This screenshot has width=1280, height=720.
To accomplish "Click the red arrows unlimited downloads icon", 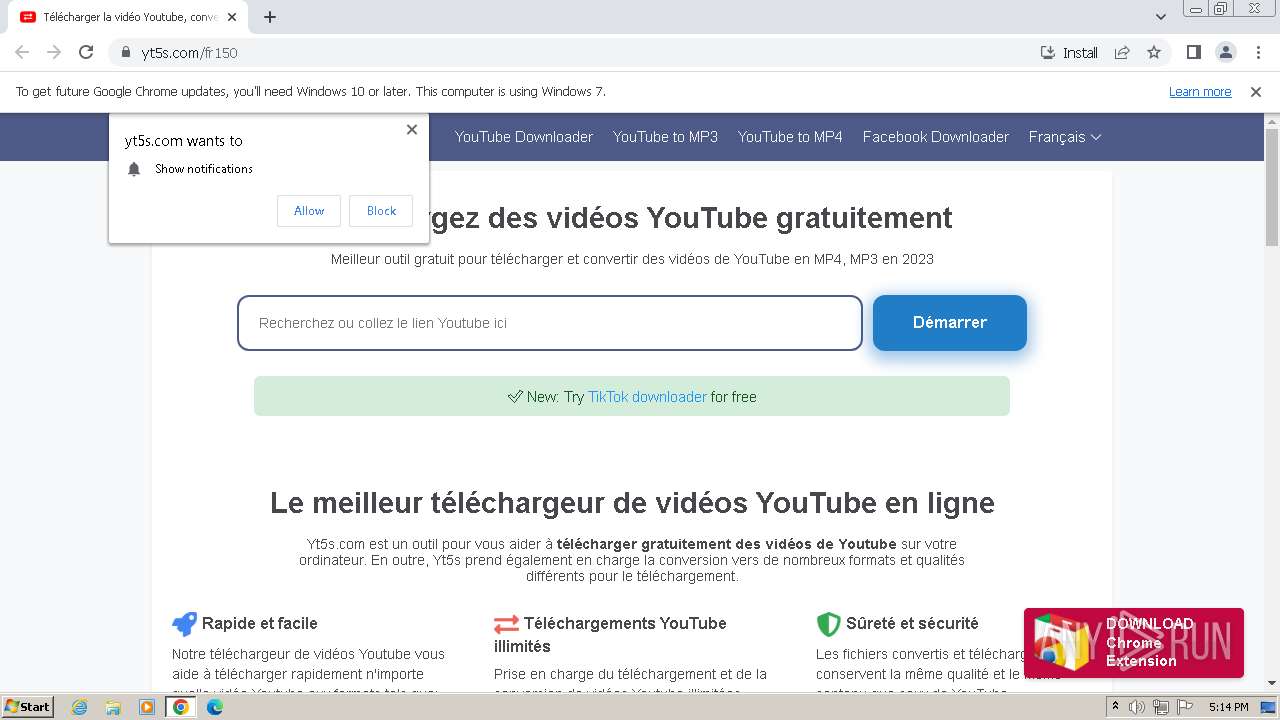I will pos(506,624).
